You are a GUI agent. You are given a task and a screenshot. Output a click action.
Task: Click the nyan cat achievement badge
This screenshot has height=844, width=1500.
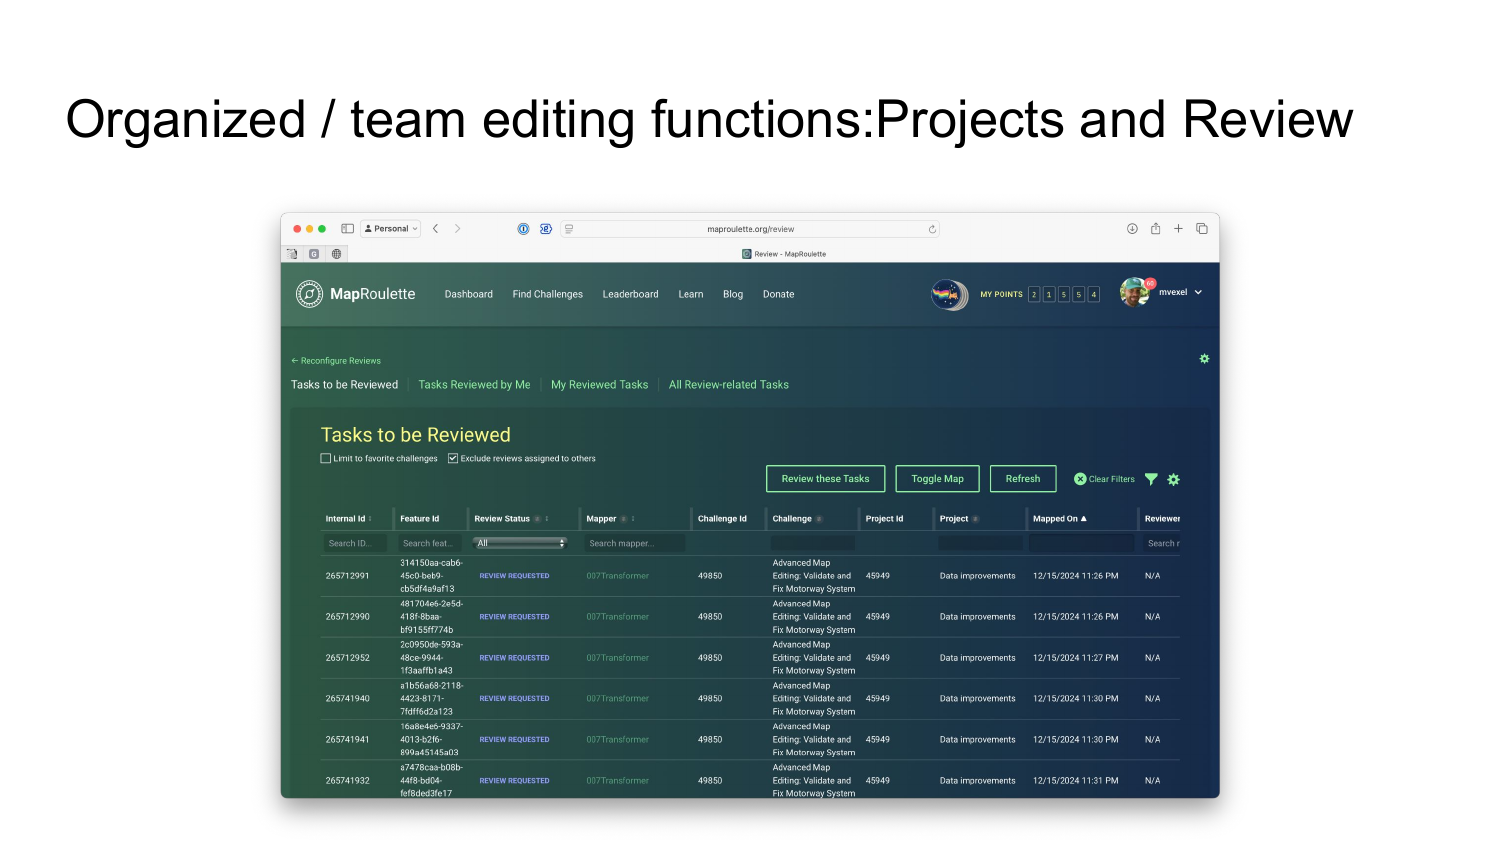pyautogui.click(x=948, y=294)
